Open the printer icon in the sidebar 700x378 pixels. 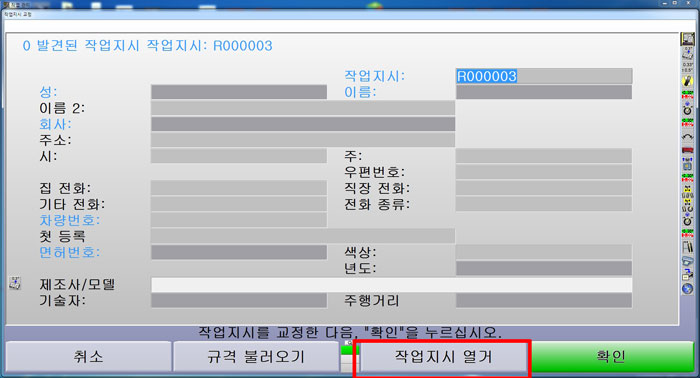pyautogui.click(x=688, y=261)
